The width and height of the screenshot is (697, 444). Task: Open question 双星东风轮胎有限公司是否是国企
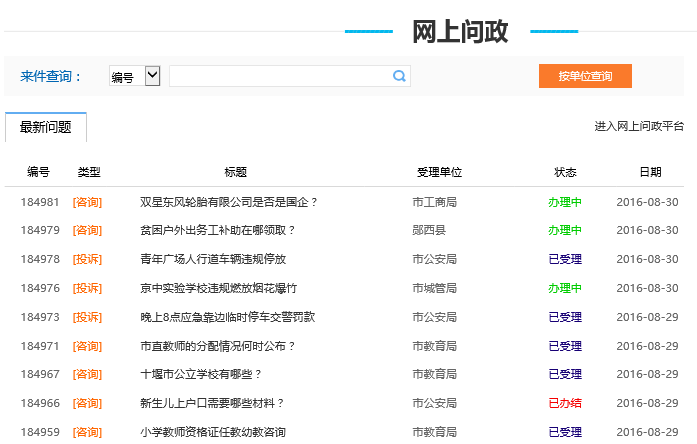coord(229,202)
